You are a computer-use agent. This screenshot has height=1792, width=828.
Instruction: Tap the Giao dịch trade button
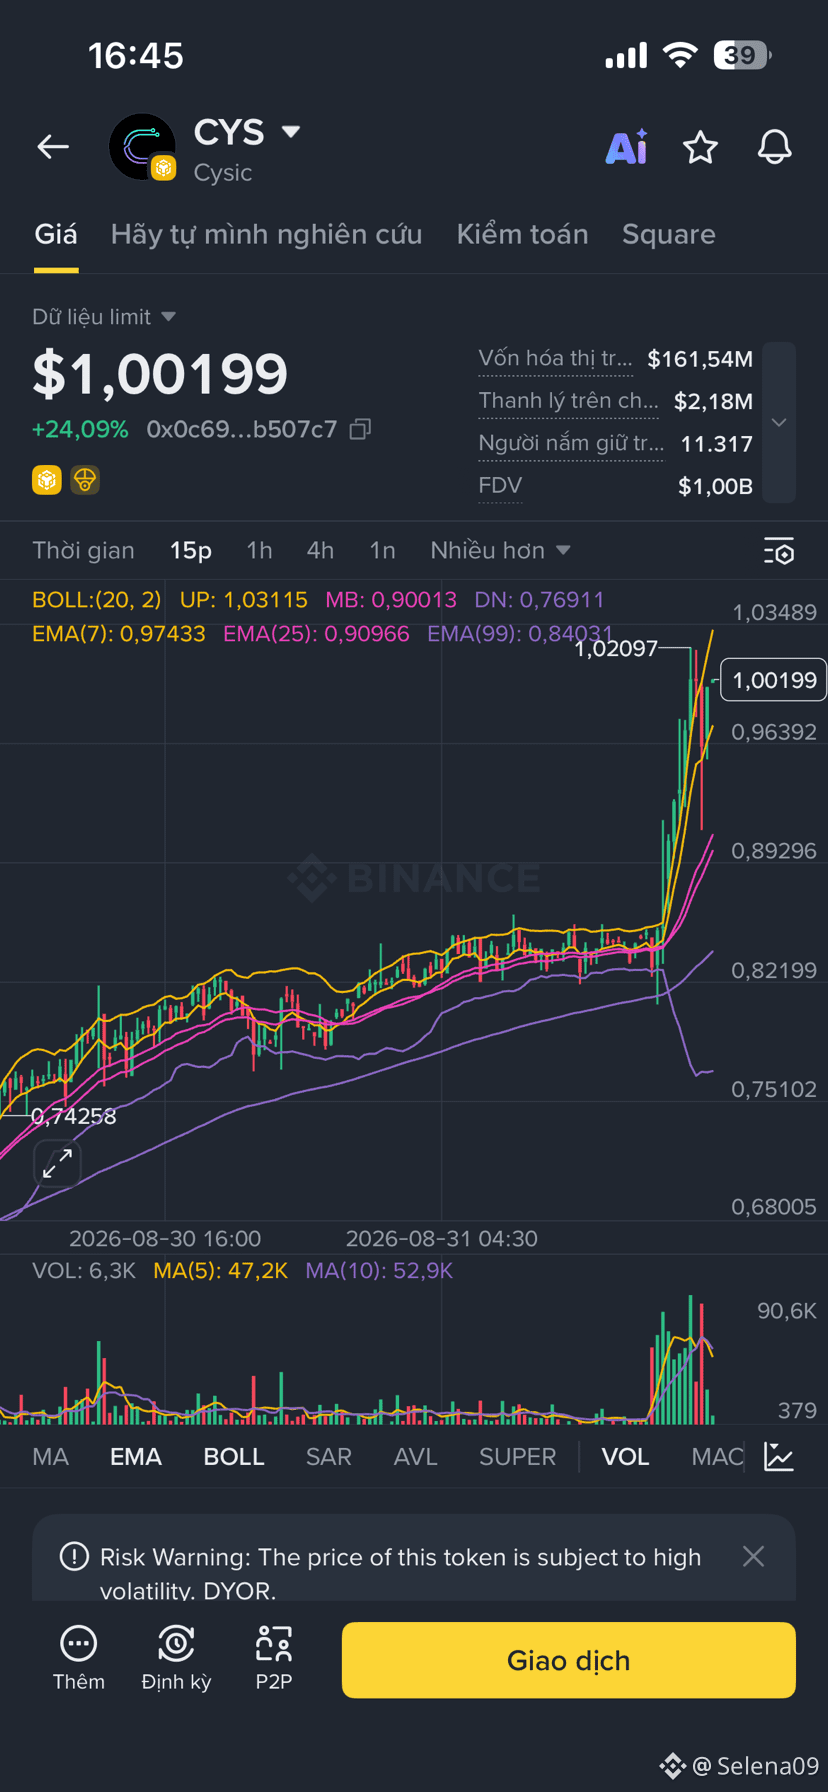tap(568, 1660)
